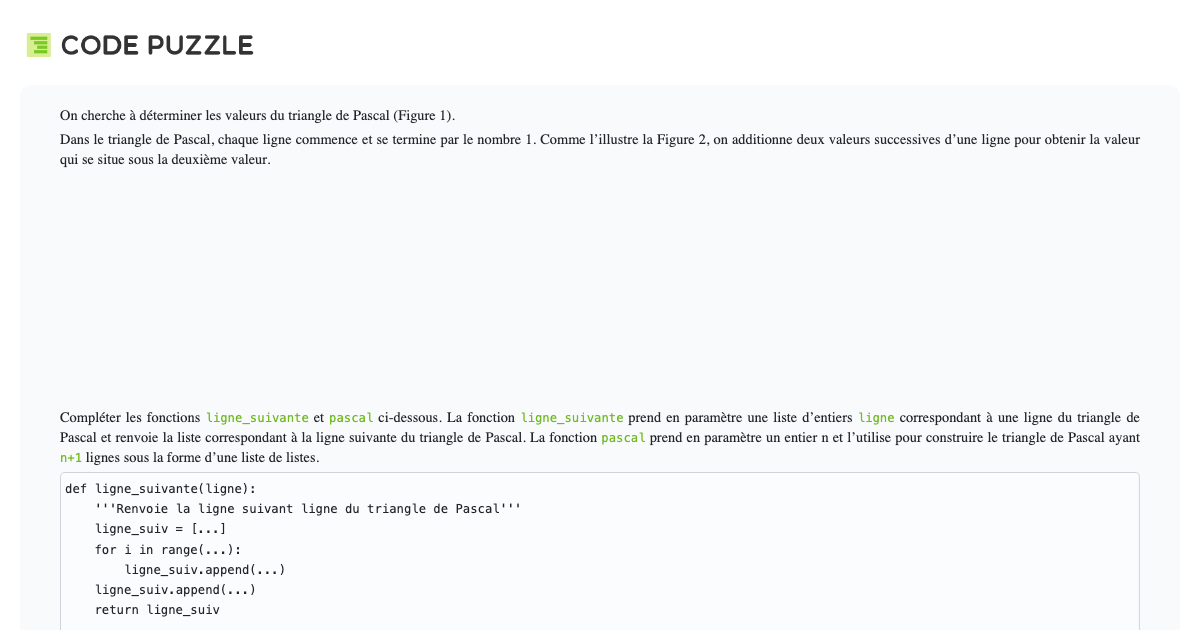The image size is (1200, 630).
Task: Click the text "qui se situe sous la deuxième valeur"
Action: tap(165, 159)
